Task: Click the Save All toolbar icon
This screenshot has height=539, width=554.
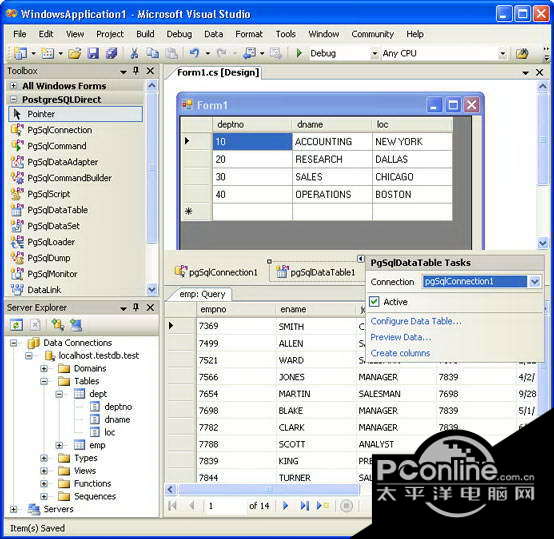Action: click(x=111, y=53)
